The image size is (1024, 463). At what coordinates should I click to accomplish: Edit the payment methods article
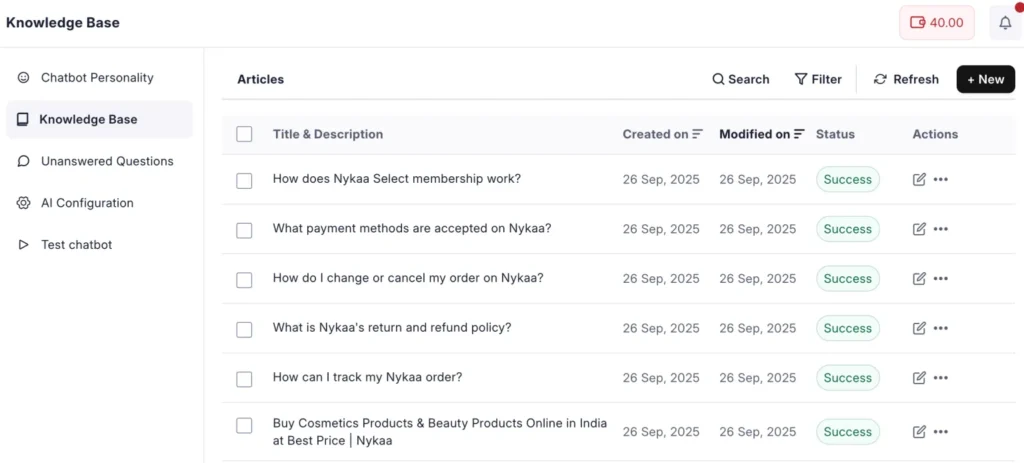pyautogui.click(x=919, y=229)
